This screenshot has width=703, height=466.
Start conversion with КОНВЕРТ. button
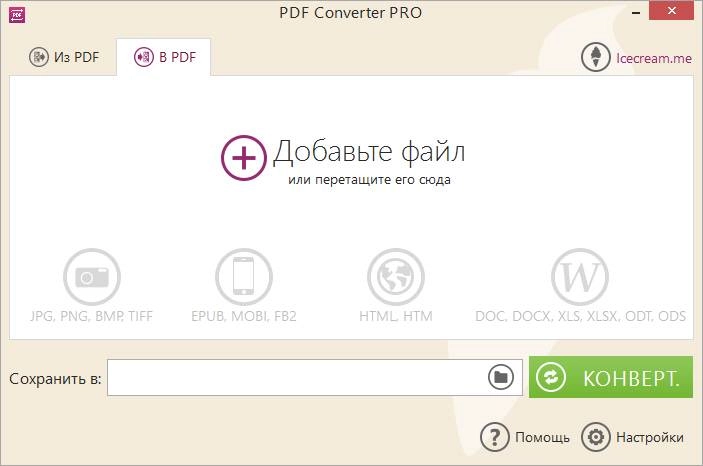[x=611, y=377]
